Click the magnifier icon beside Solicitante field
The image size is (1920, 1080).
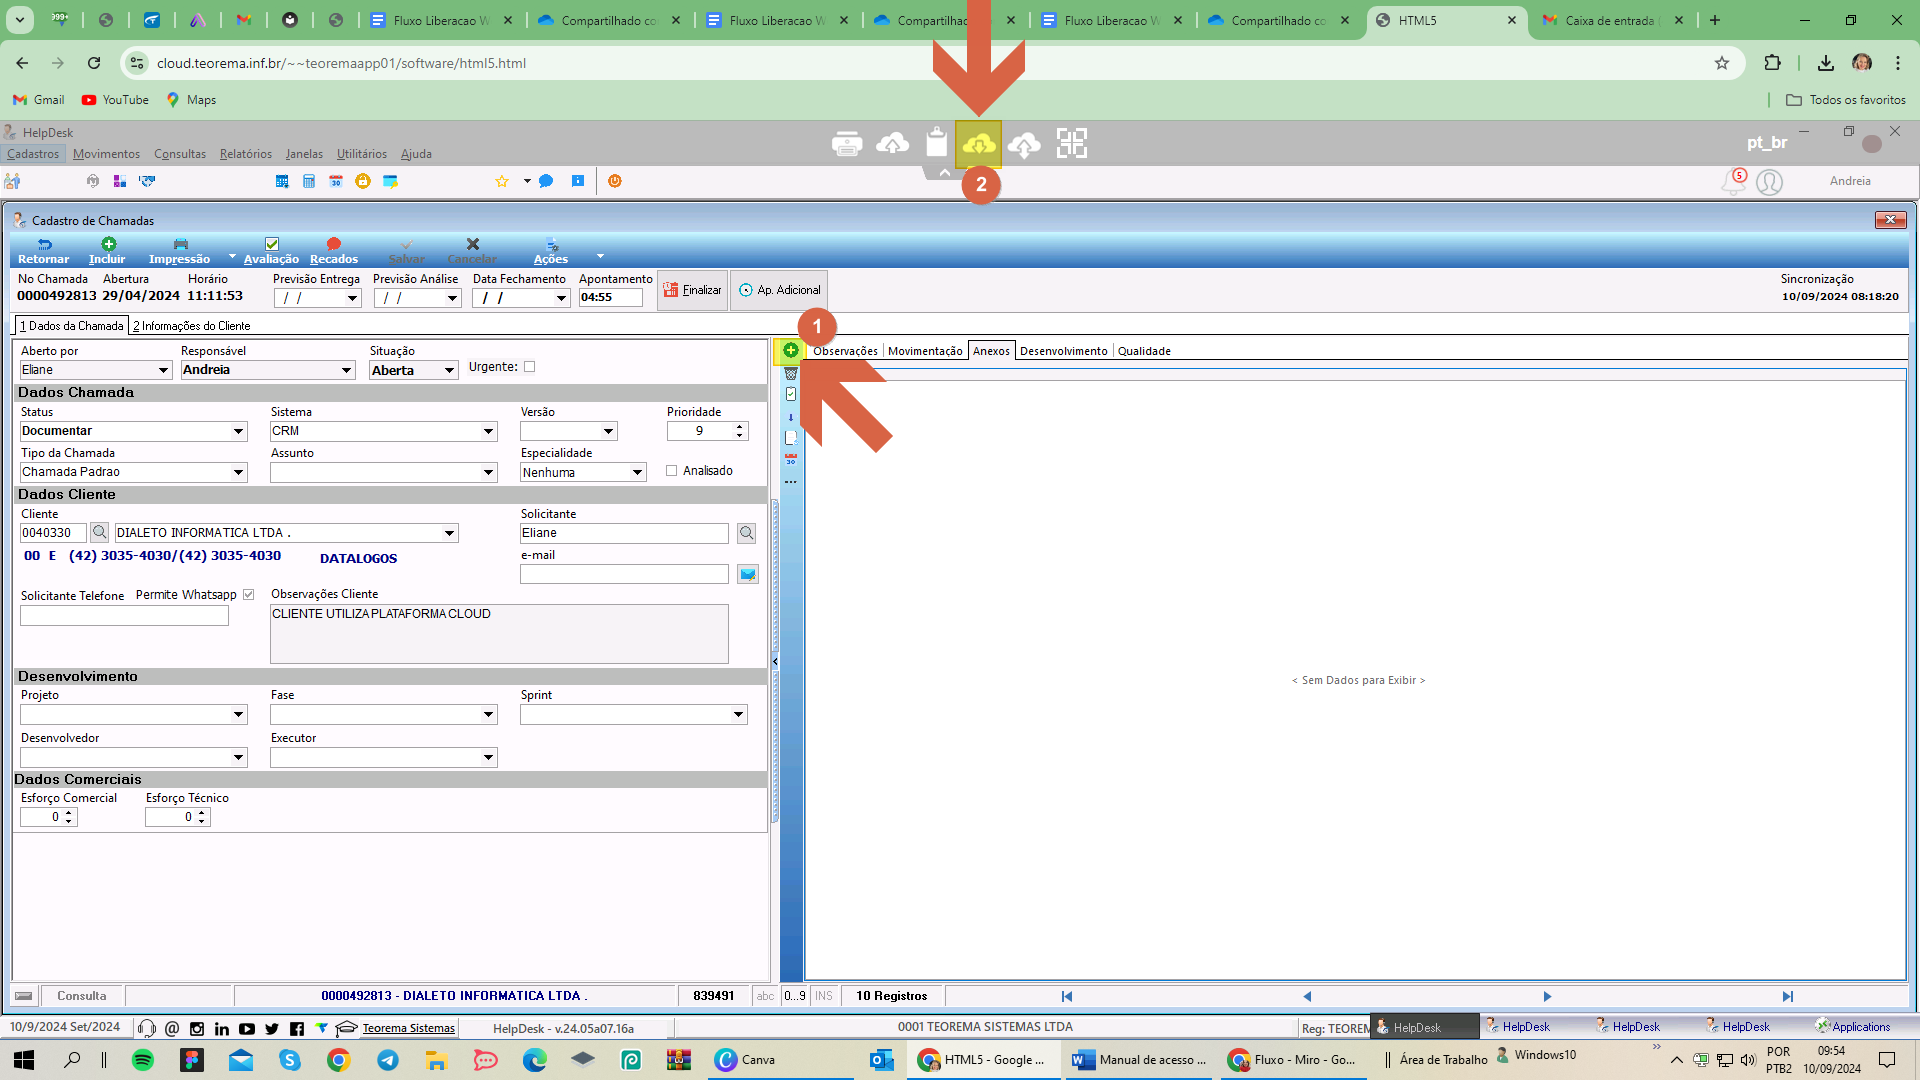(746, 534)
